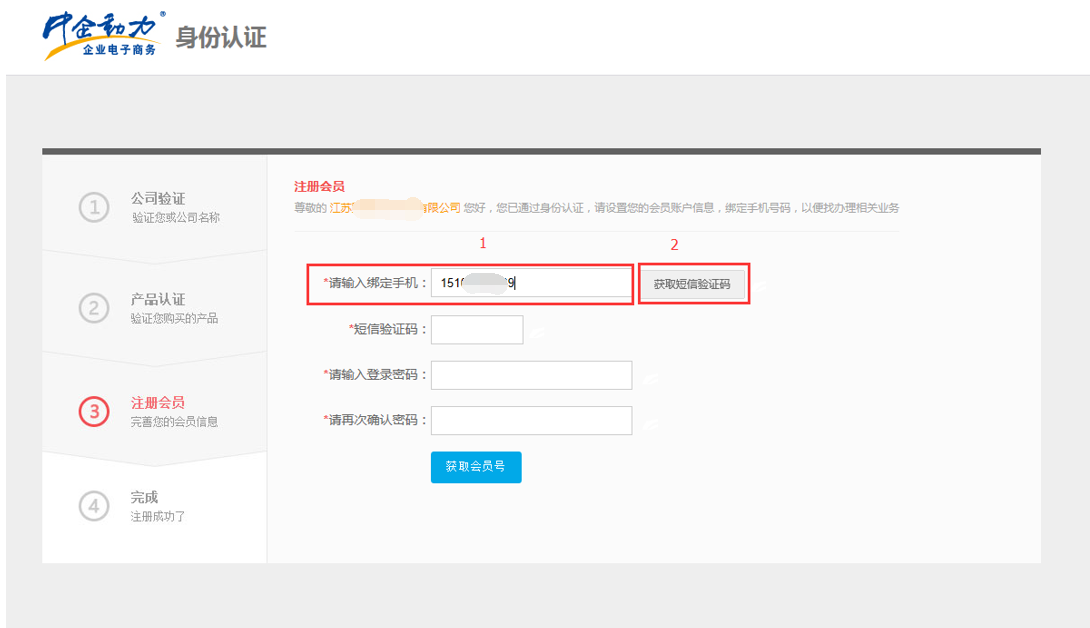Image resolution: width=1090 pixels, height=628 pixels.
Task: Select the 公司验证 step in sidebar
Action: 158,199
